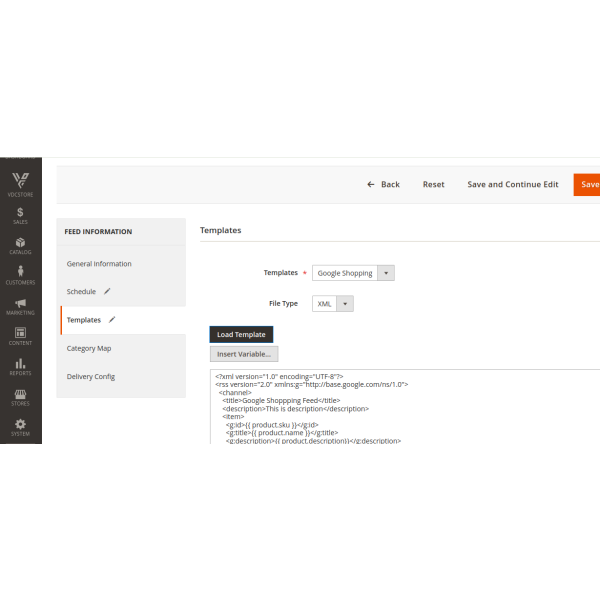
Task: Expand the Google Shopping templates dropdown
Action: tap(353, 273)
